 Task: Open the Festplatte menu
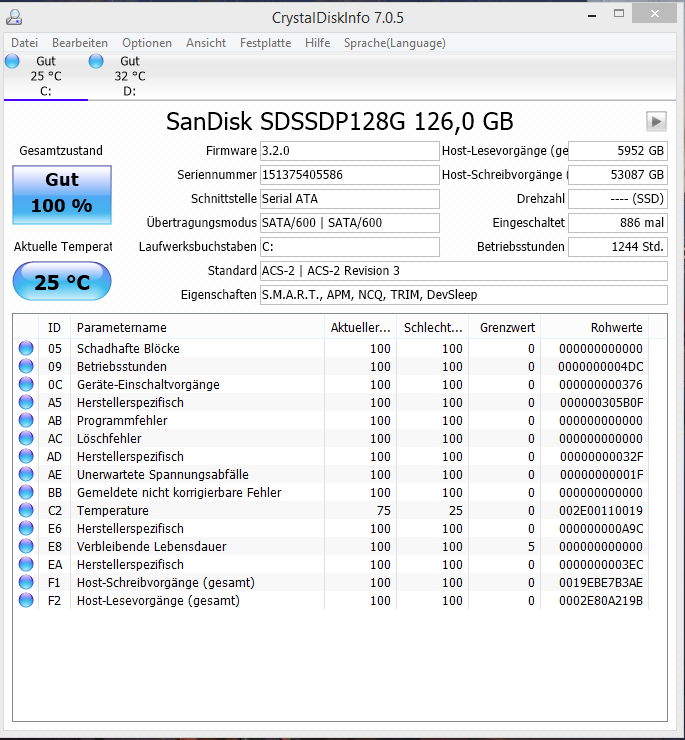265,43
